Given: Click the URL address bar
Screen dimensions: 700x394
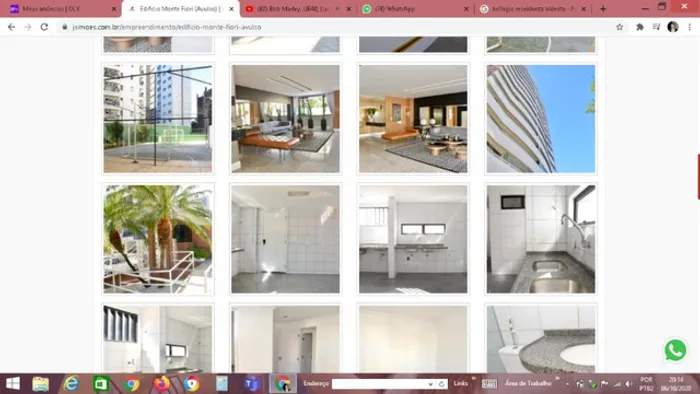Looking at the screenshot, I should pos(342,27).
